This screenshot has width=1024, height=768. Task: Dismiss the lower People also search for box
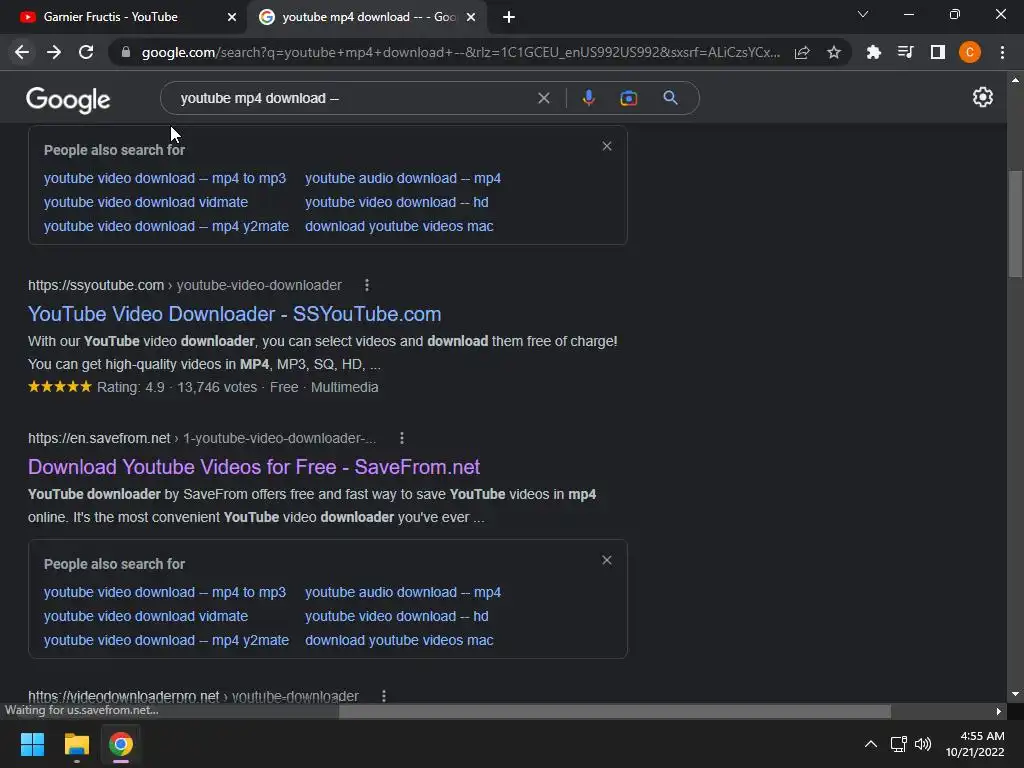click(x=607, y=560)
